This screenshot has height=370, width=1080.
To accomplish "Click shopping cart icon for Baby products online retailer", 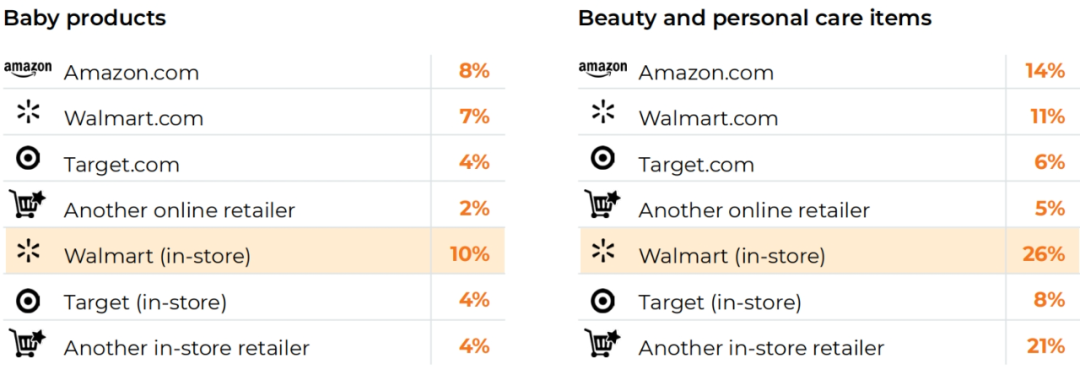I will click(x=27, y=205).
